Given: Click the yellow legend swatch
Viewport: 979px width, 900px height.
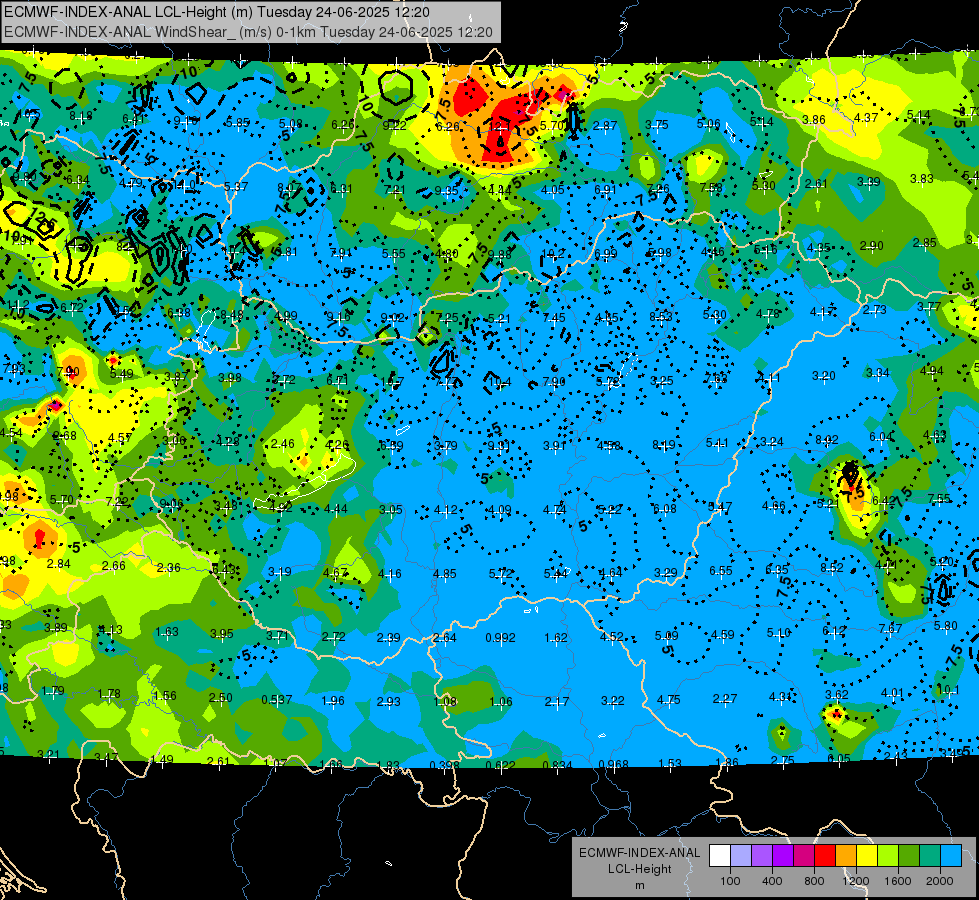Looking at the screenshot, I should [x=867, y=856].
